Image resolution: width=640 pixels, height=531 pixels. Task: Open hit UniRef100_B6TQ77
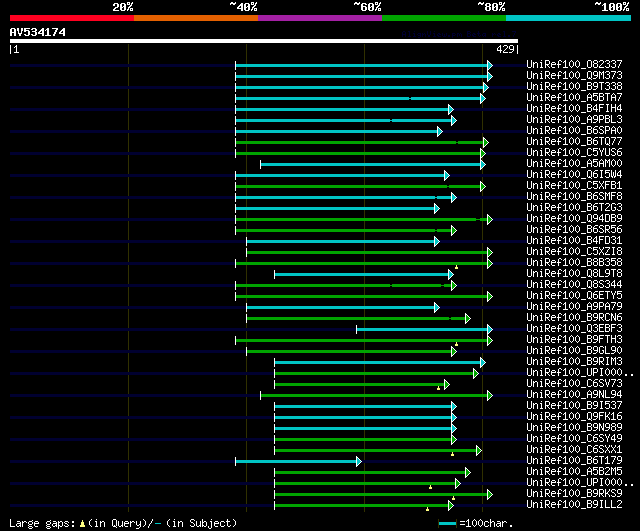click(574, 141)
